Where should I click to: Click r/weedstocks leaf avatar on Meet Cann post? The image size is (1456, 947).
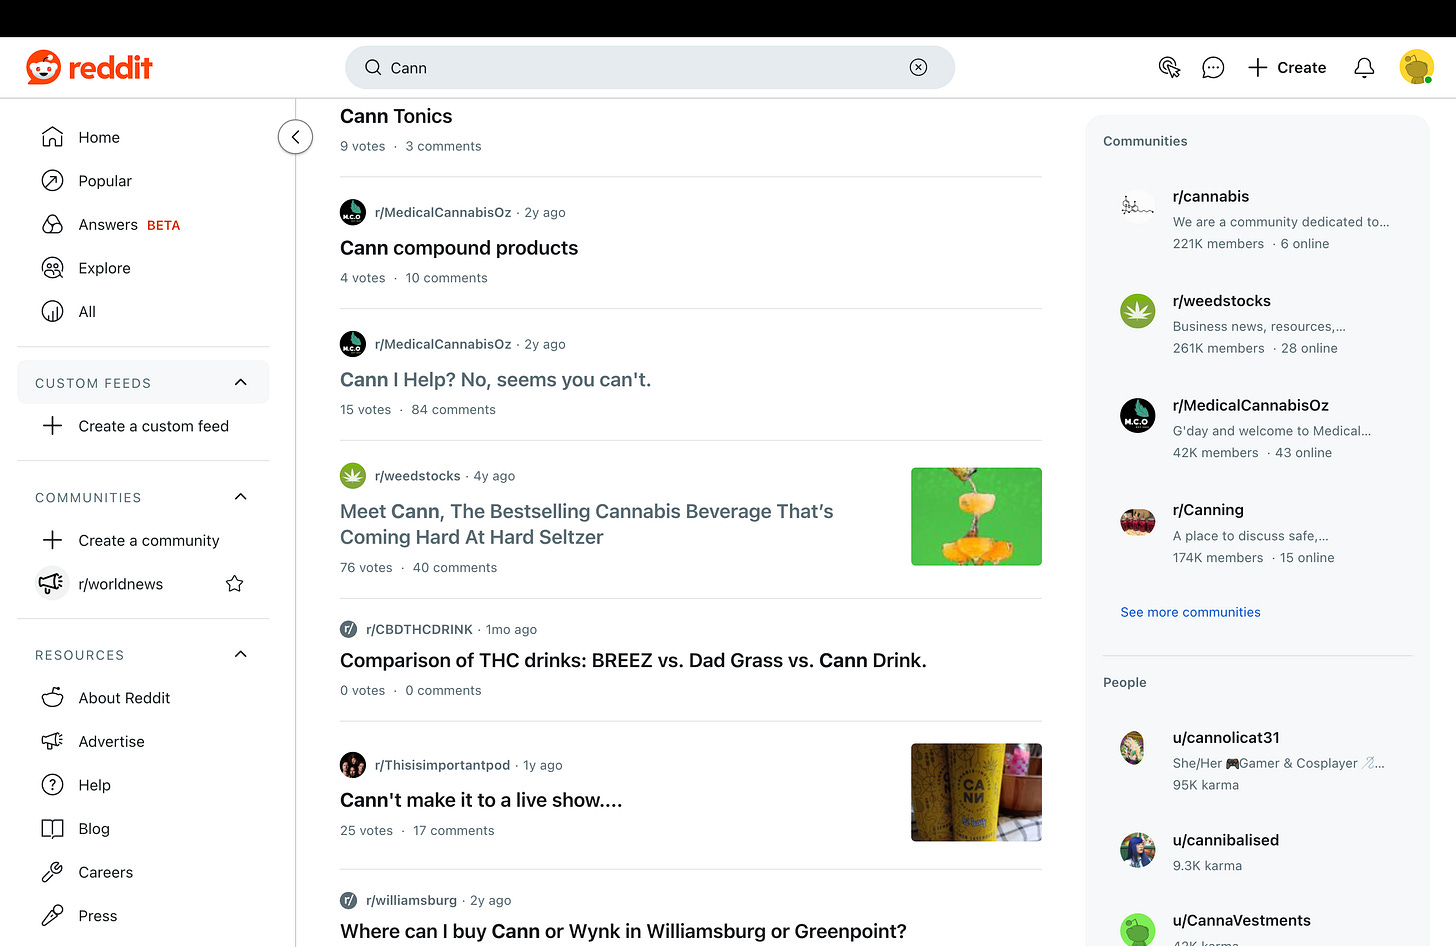pyautogui.click(x=353, y=476)
